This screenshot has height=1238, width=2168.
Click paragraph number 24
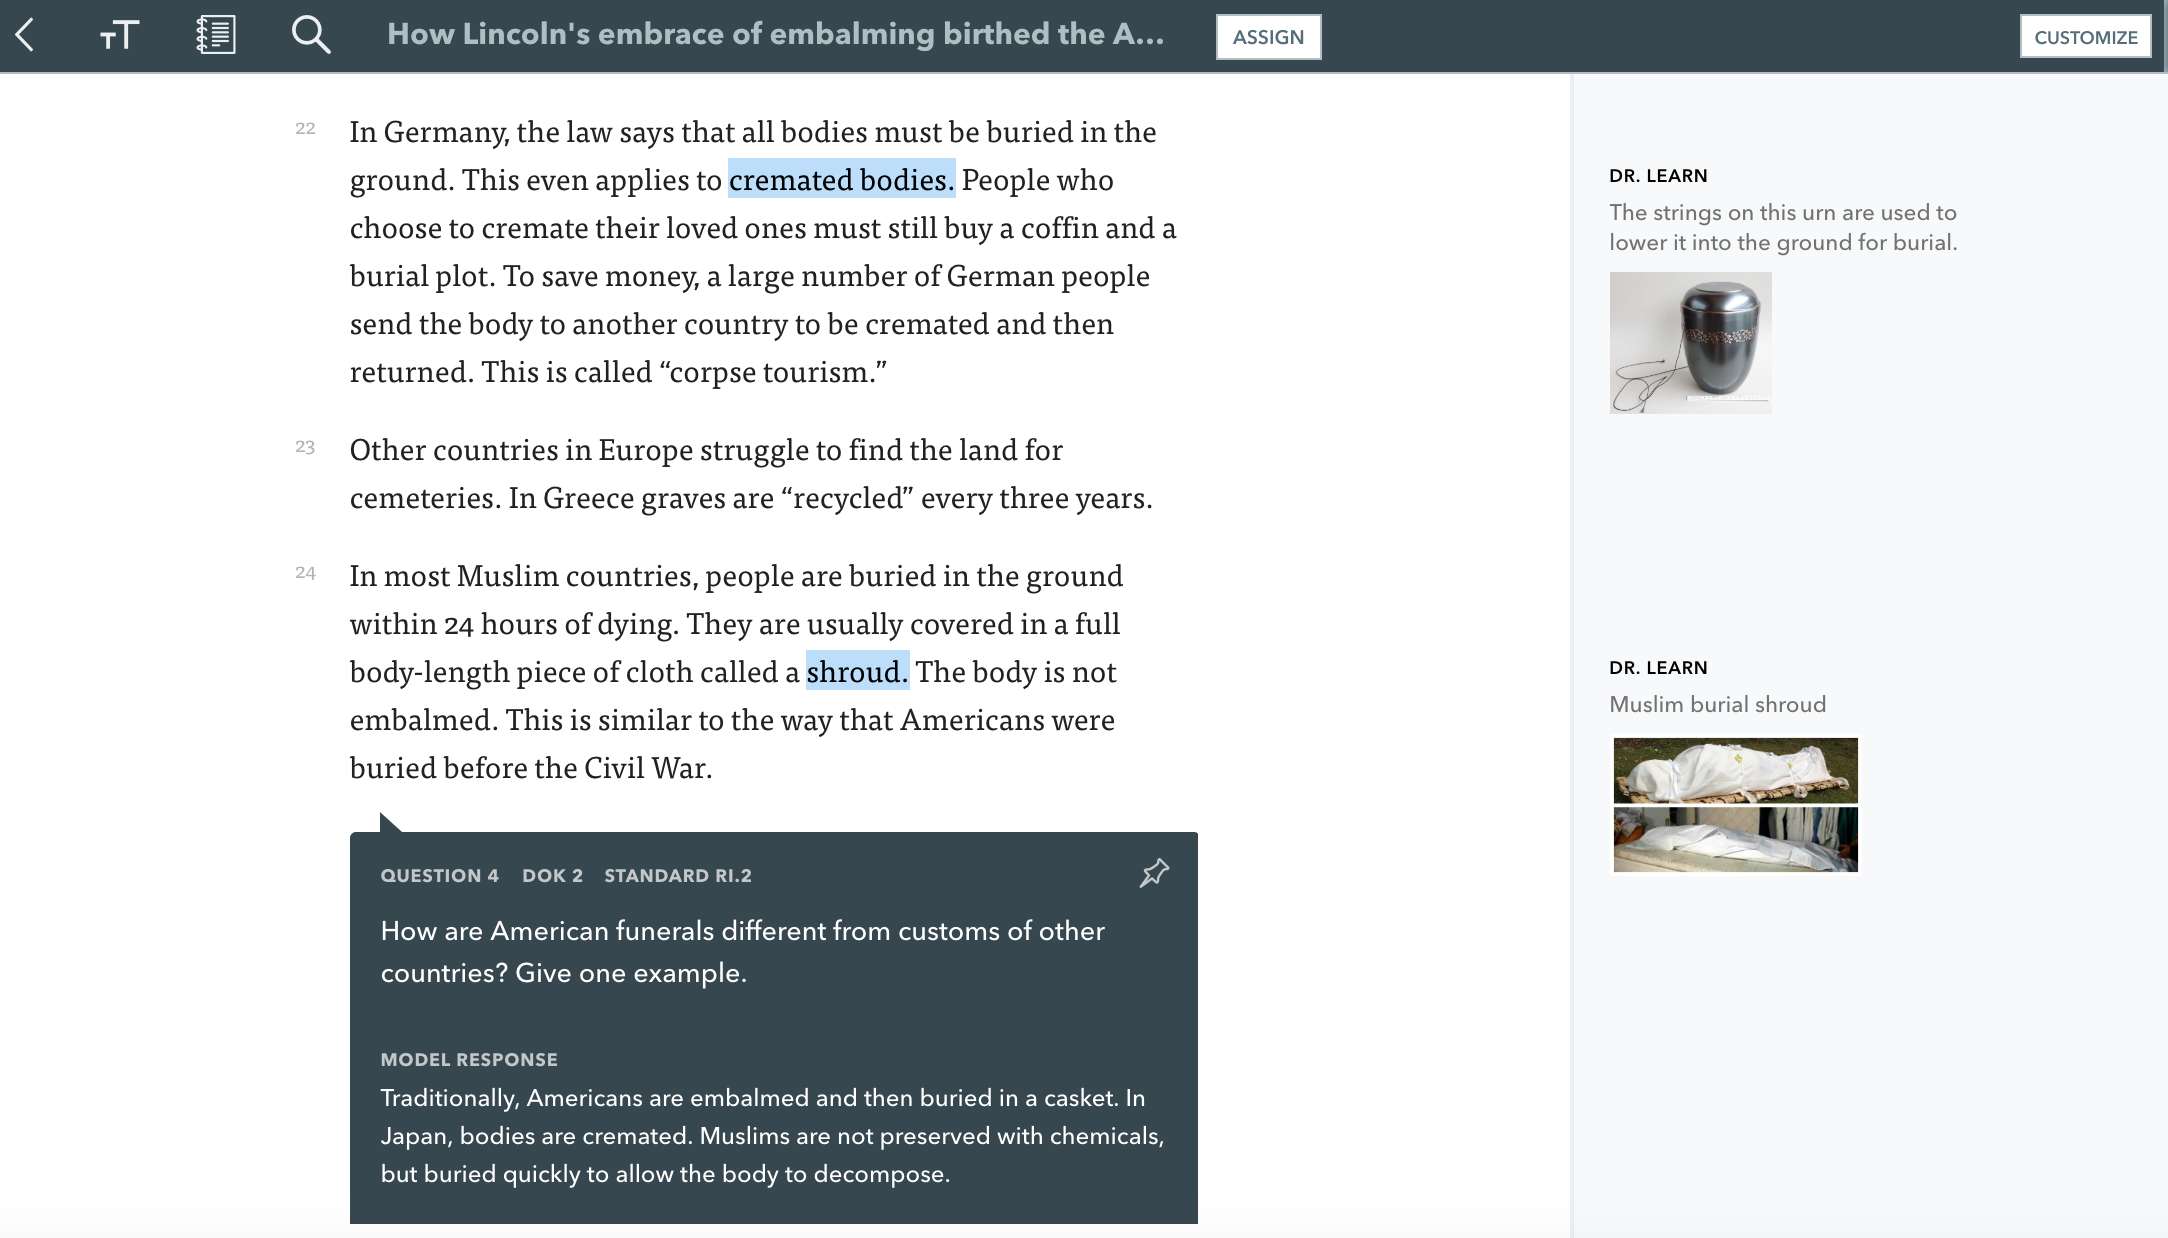pos(305,573)
